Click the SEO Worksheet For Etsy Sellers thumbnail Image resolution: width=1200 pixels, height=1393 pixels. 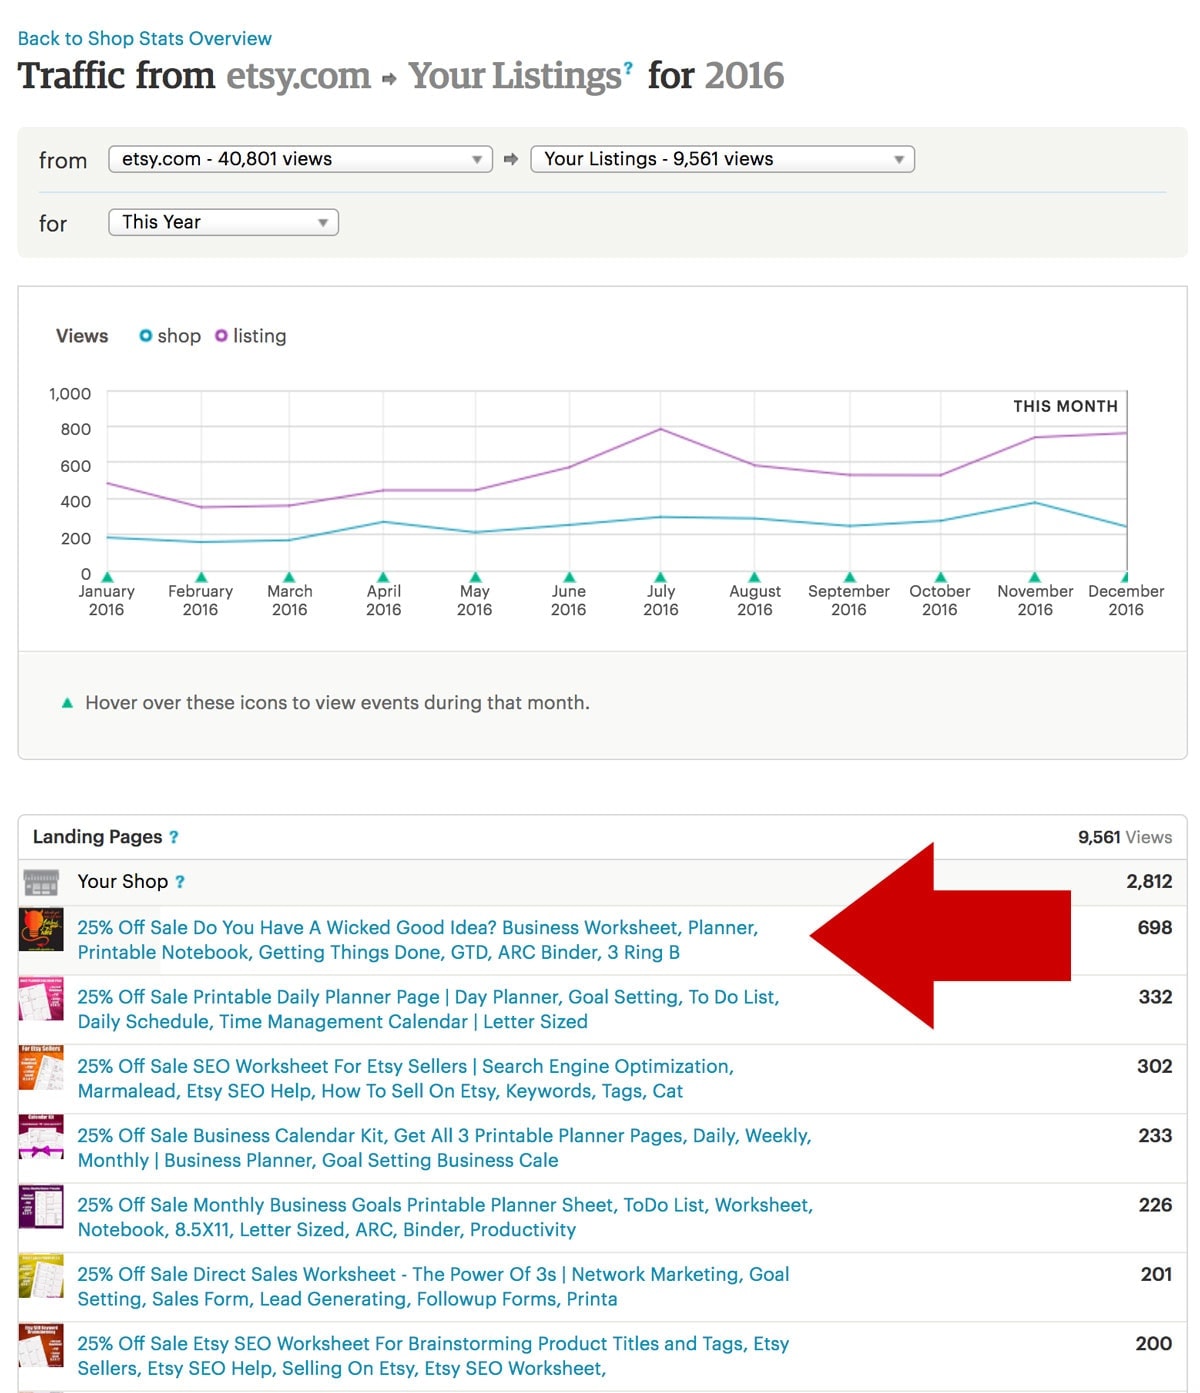pyautogui.click(x=41, y=1068)
